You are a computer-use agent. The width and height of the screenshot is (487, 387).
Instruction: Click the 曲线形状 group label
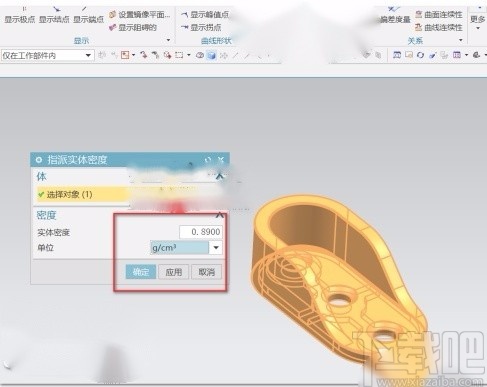point(216,41)
